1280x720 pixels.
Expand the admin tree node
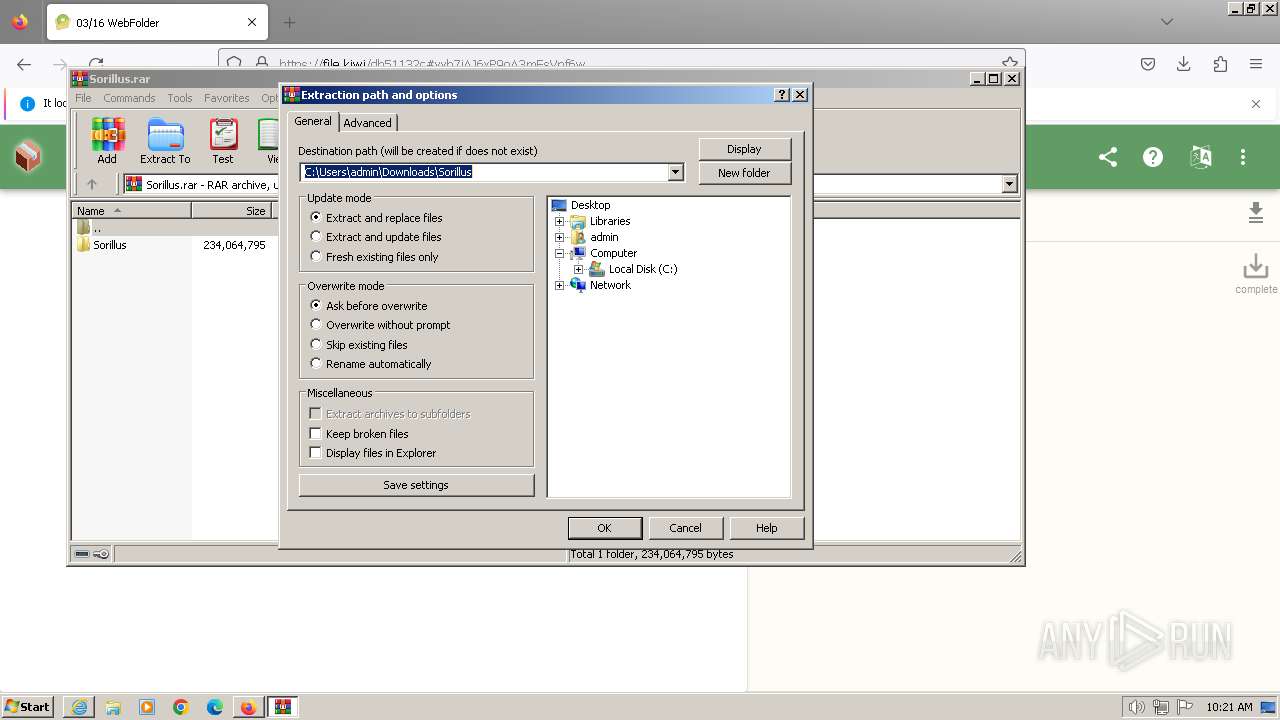coord(560,237)
